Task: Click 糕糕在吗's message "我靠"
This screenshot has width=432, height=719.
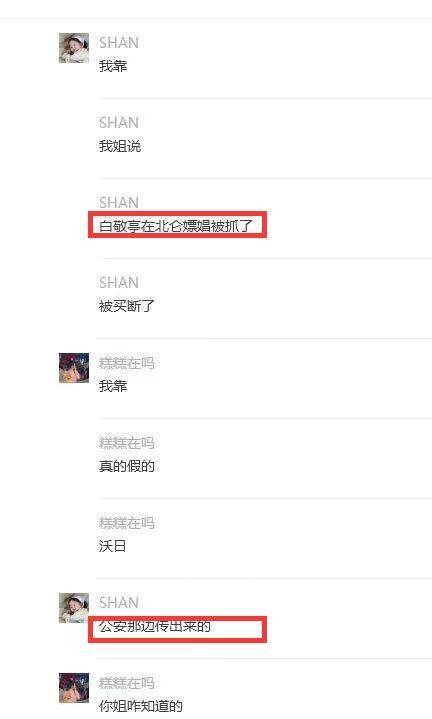Action: pos(113,386)
